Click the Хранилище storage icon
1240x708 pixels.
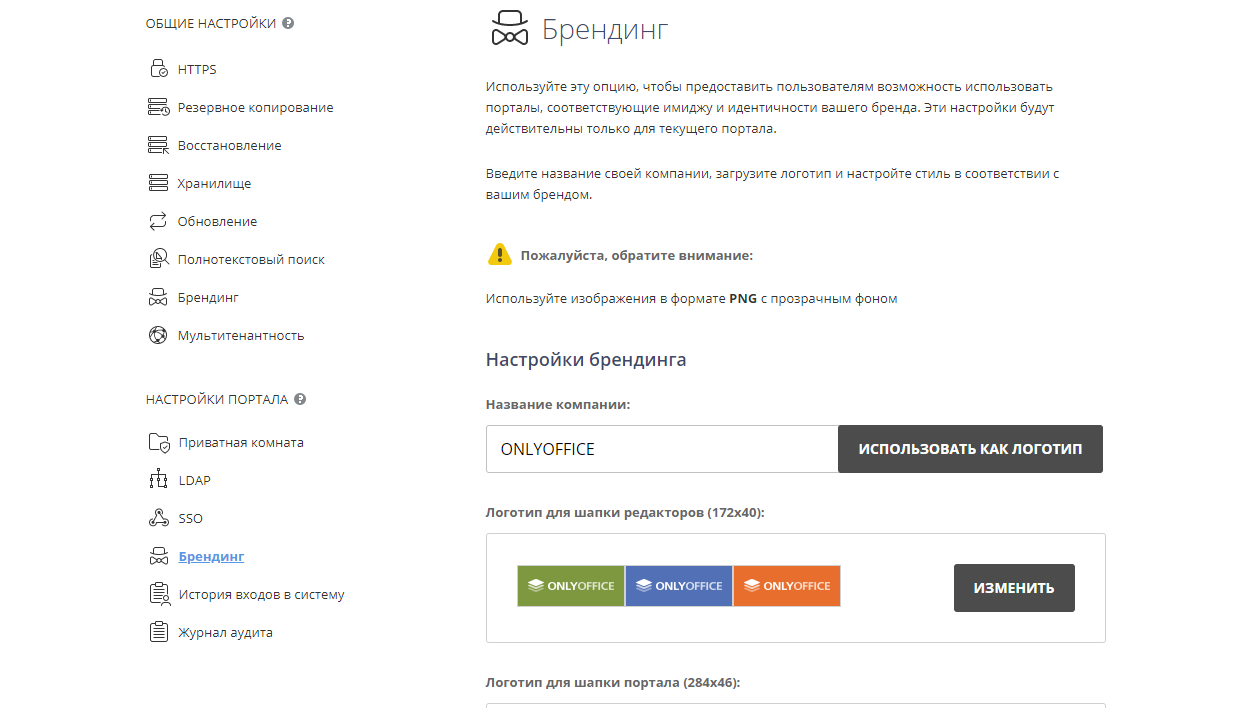(x=158, y=183)
